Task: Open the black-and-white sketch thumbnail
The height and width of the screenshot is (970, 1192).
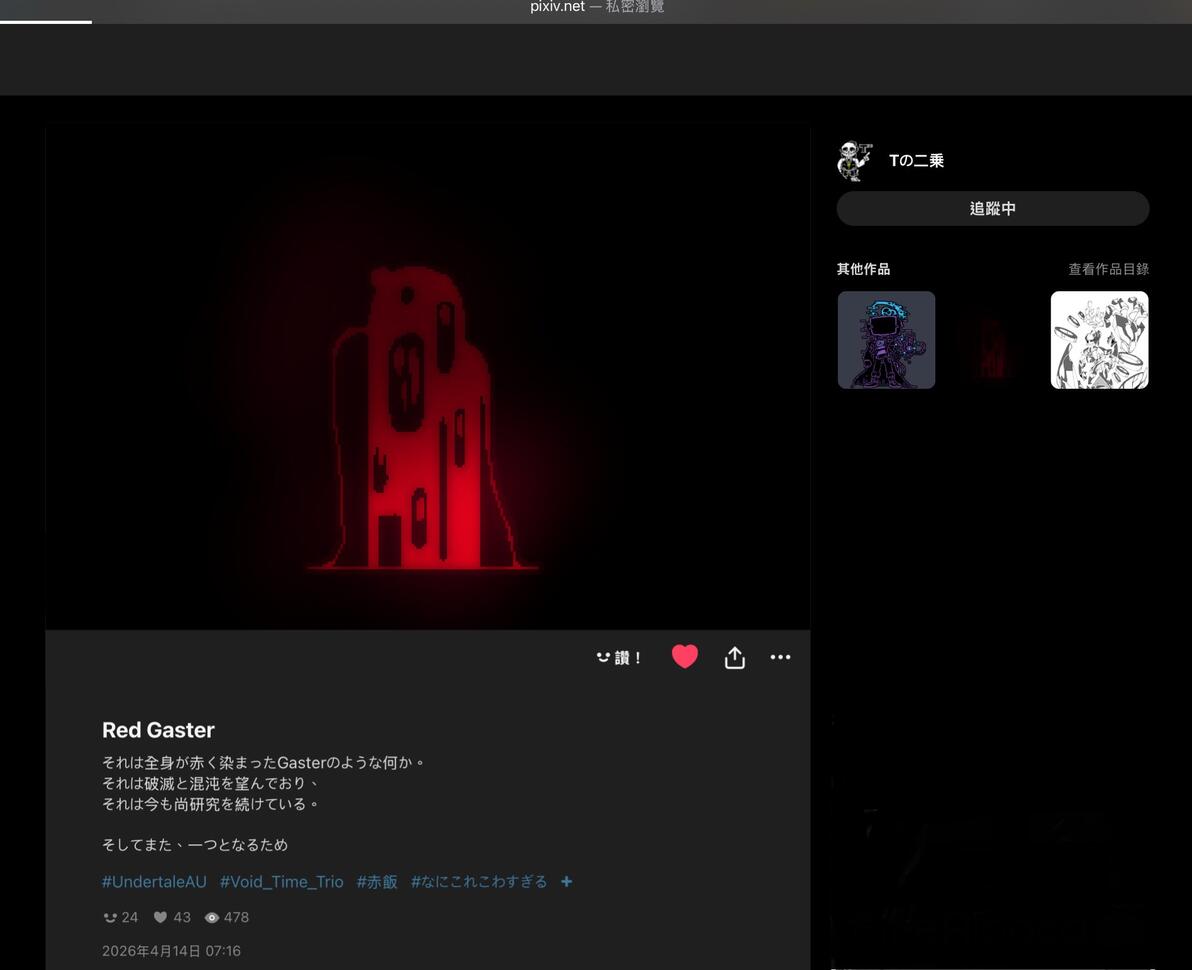Action: point(1099,340)
